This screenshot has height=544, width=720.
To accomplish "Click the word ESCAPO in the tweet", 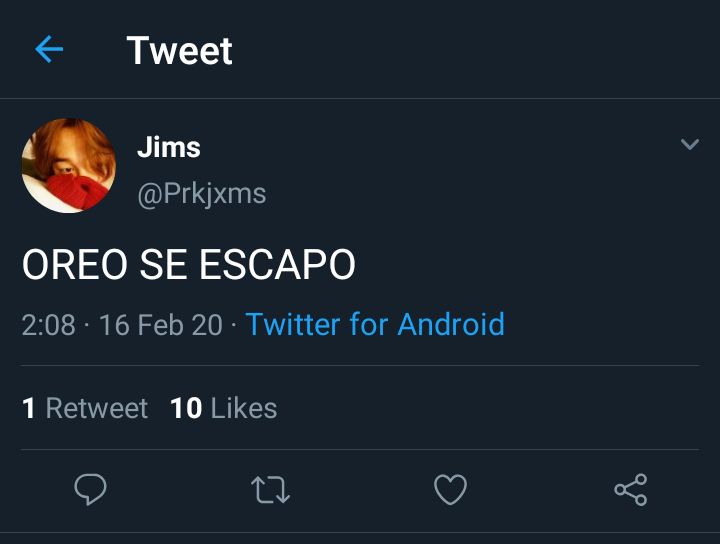I will 277,264.
